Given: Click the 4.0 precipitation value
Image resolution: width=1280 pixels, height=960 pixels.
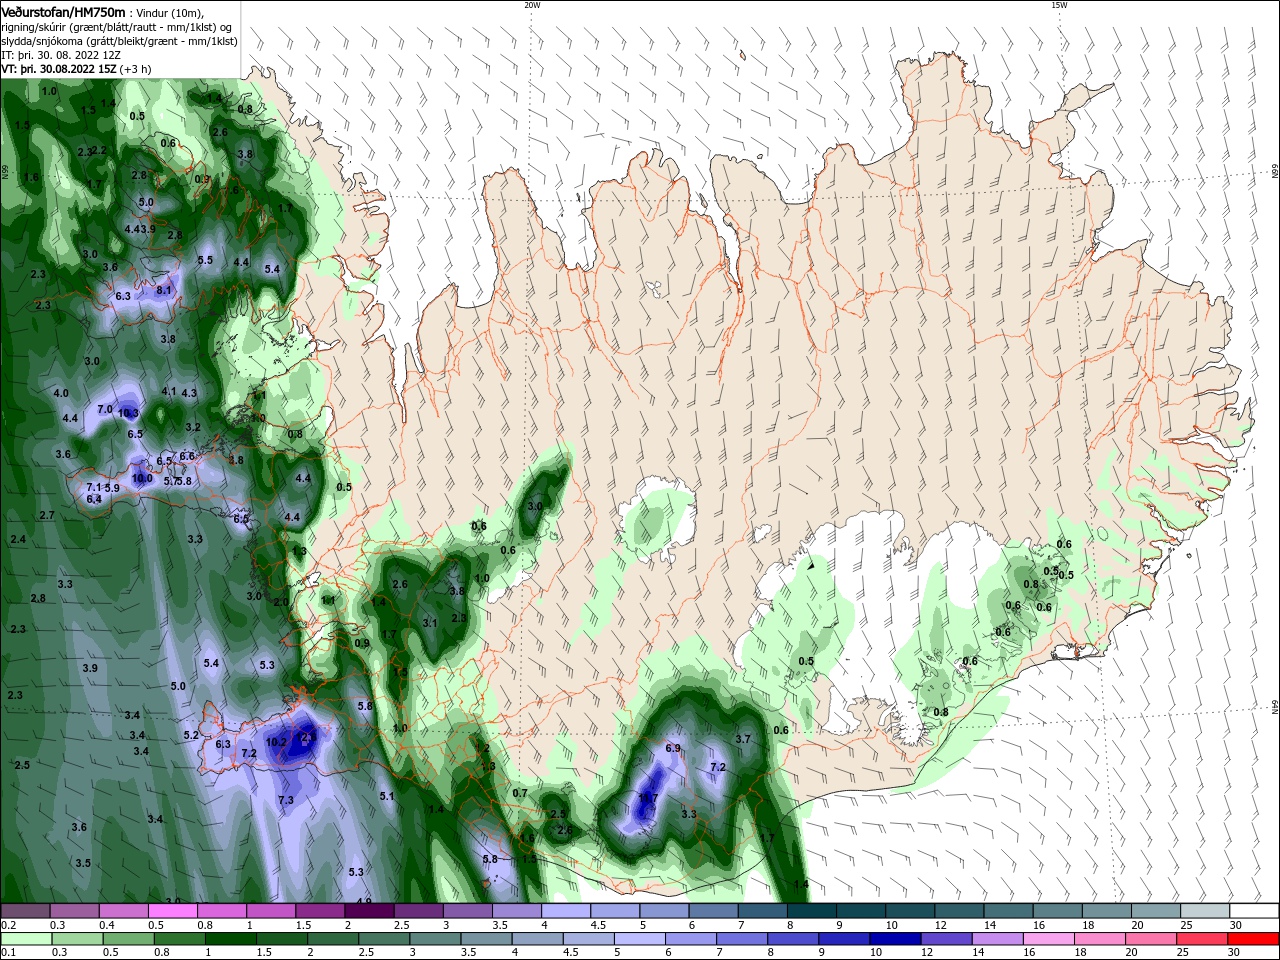Looking at the screenshot, I should (61, 393).
